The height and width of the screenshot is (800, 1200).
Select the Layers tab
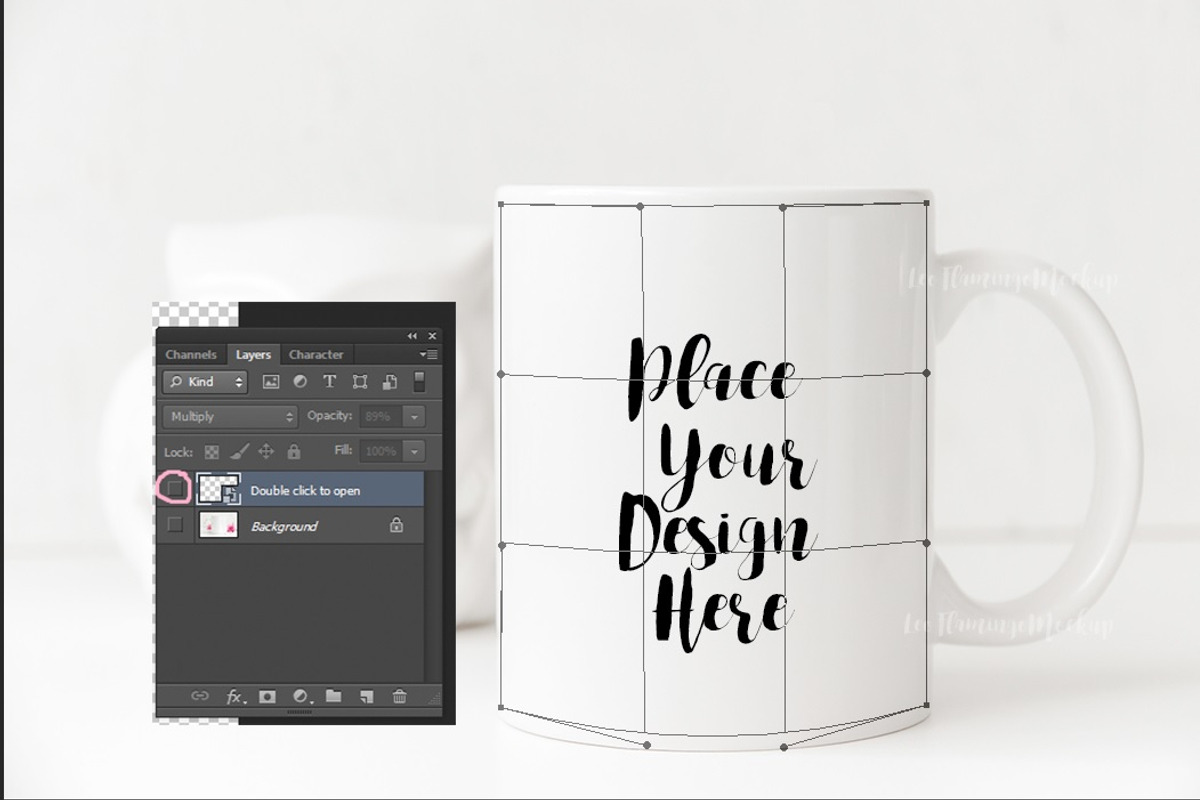[253, 354]
